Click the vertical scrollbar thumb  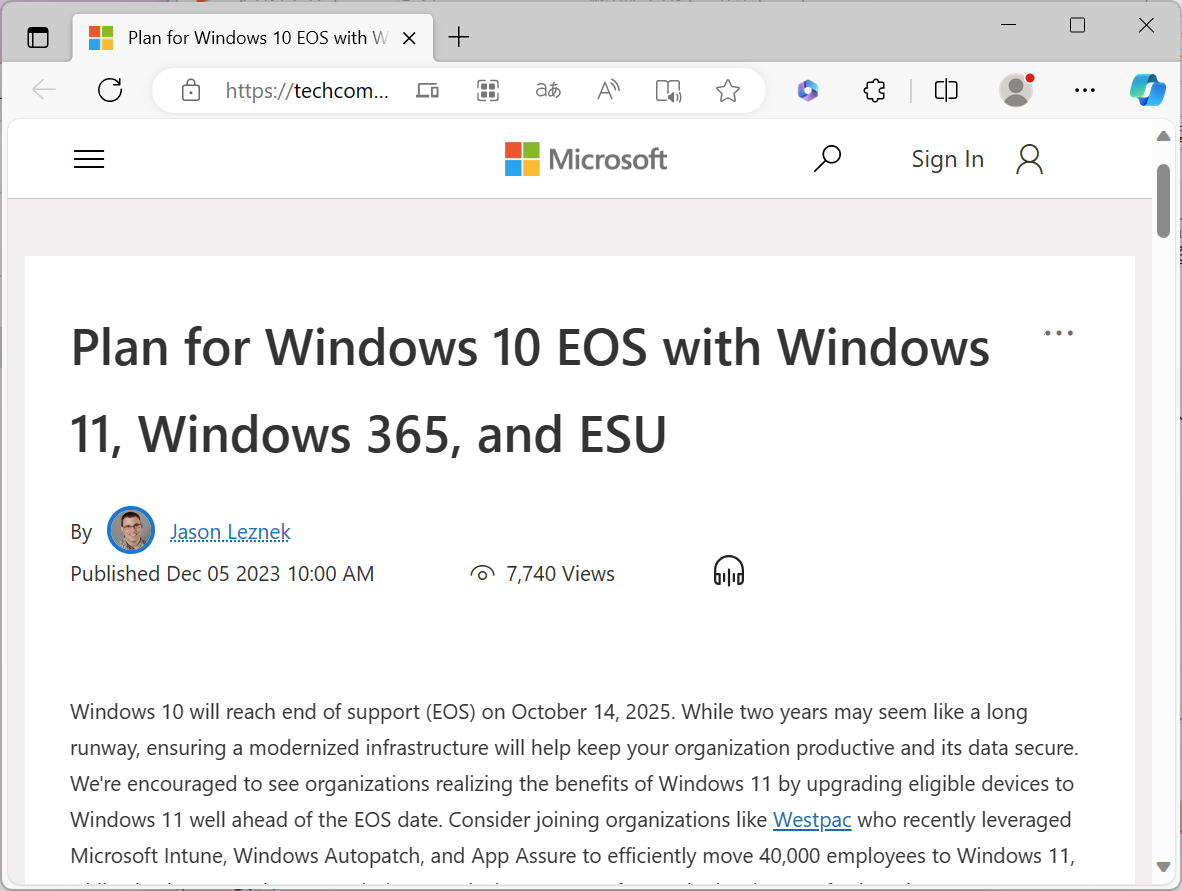tap(1163, 201)
